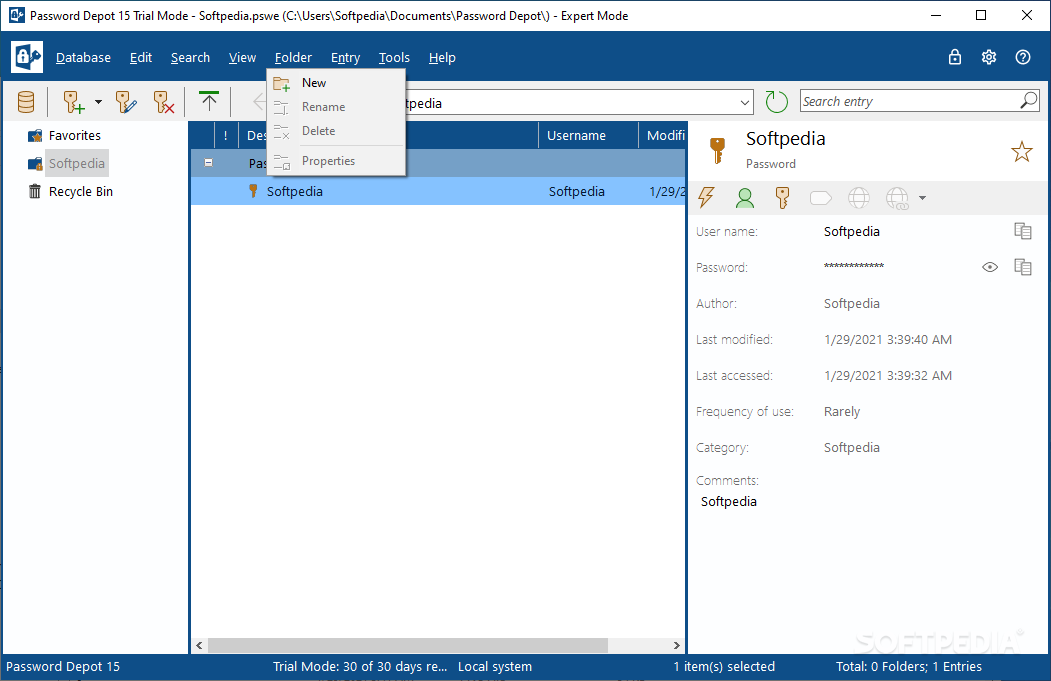Viewport: 1051px width, 681px height.
Task: Open the Search menu
Action: click(x=190, y=58)
